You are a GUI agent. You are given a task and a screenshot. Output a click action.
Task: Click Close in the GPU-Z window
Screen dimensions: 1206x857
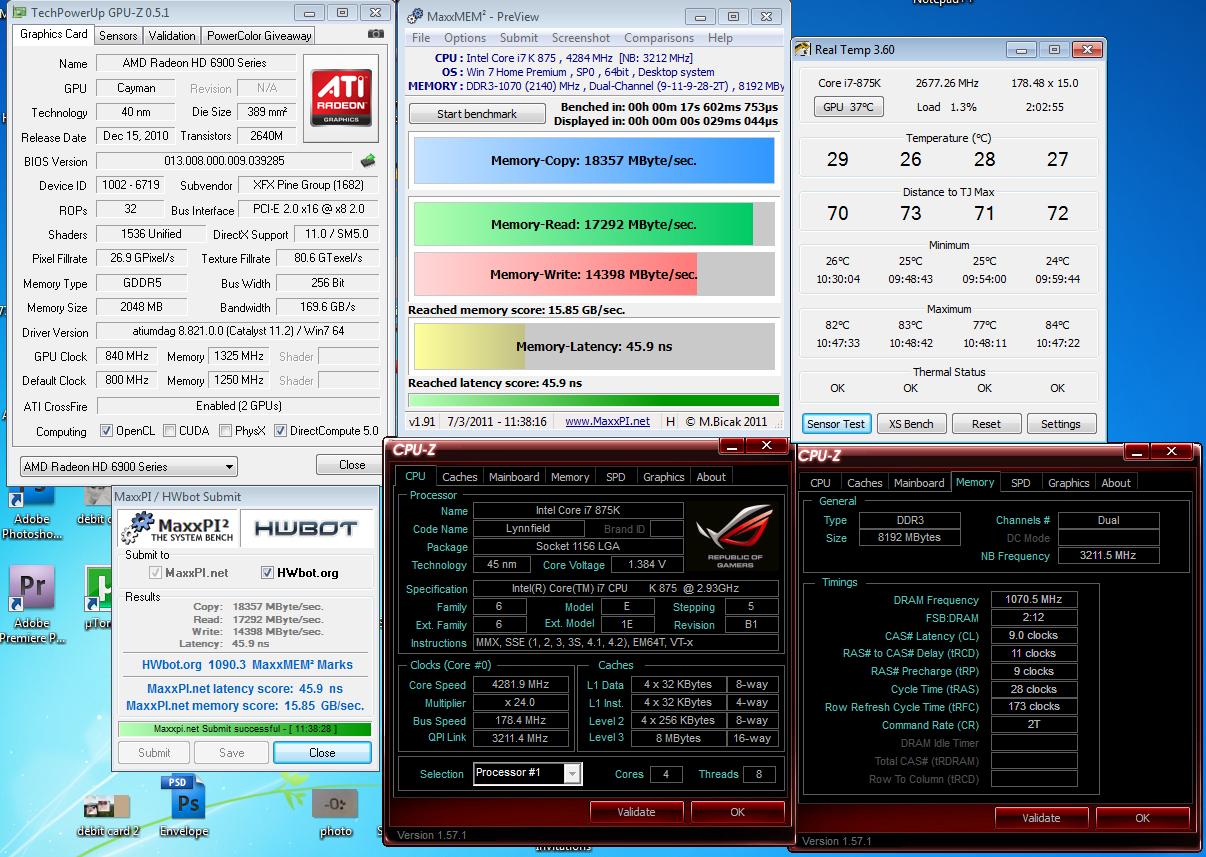pos(352,465)
